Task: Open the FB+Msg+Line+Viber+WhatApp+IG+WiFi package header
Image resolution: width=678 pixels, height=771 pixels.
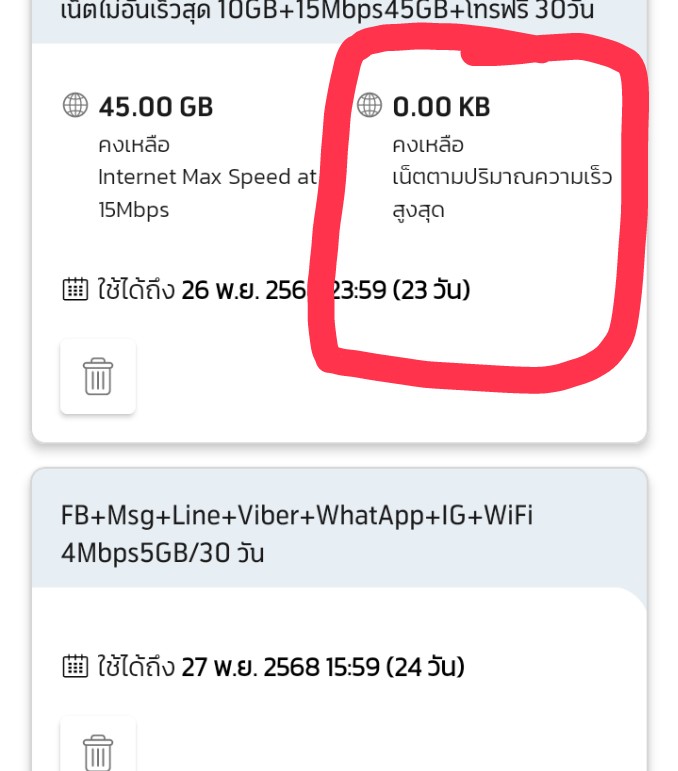Action: point(339,528)
